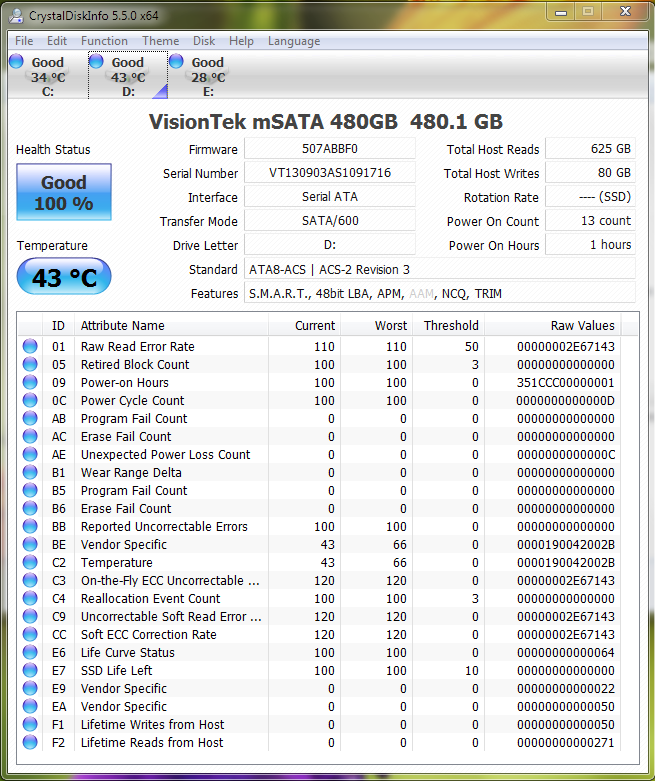The image size is (655, 781).
Task: Click the Raw Values column header
Action: [581, 326]
